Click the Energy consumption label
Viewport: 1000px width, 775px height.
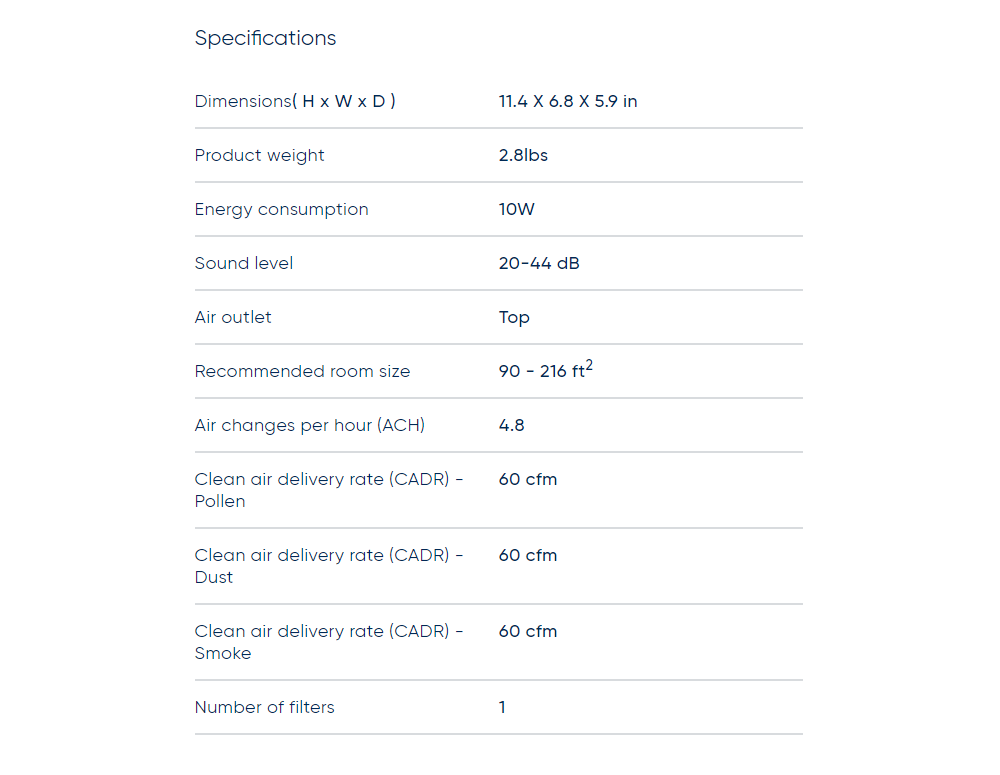(x=281, y=209)
